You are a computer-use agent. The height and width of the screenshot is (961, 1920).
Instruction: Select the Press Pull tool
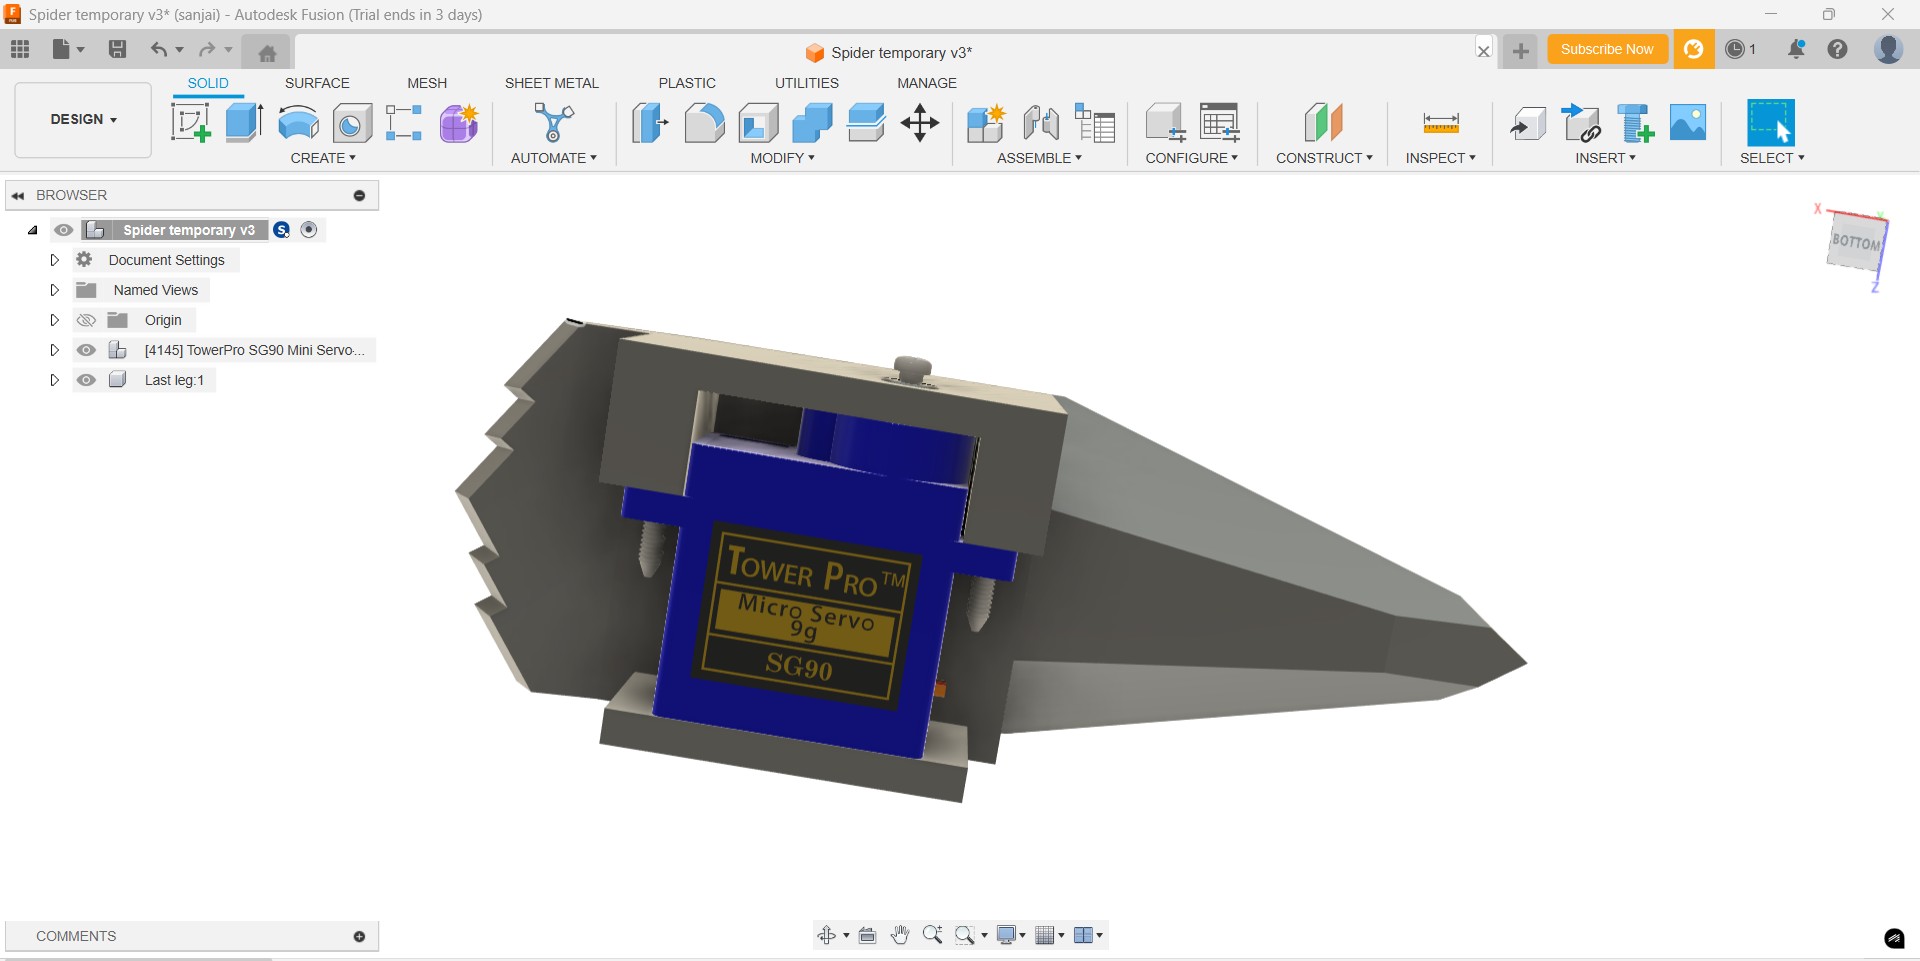[650, 123]
